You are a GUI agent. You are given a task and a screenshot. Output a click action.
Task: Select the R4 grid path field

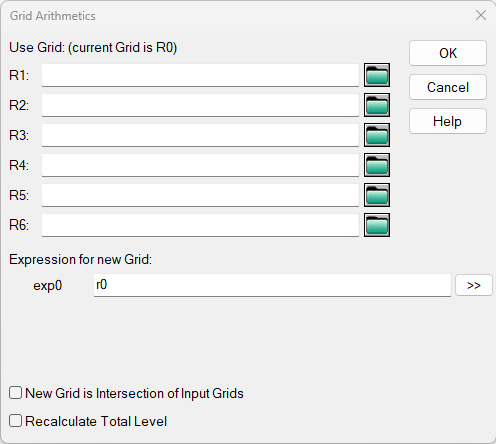200,165
